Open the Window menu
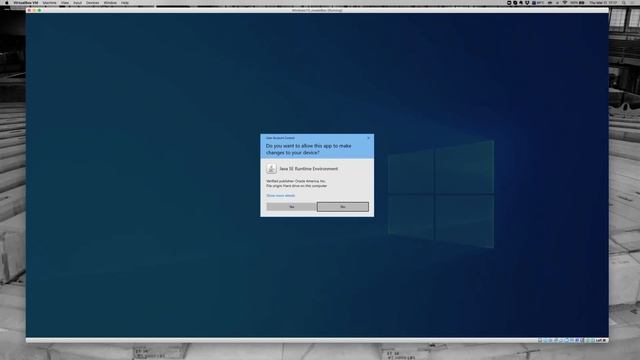The height and width of the screenshot is (360, 640). [110, 2]
